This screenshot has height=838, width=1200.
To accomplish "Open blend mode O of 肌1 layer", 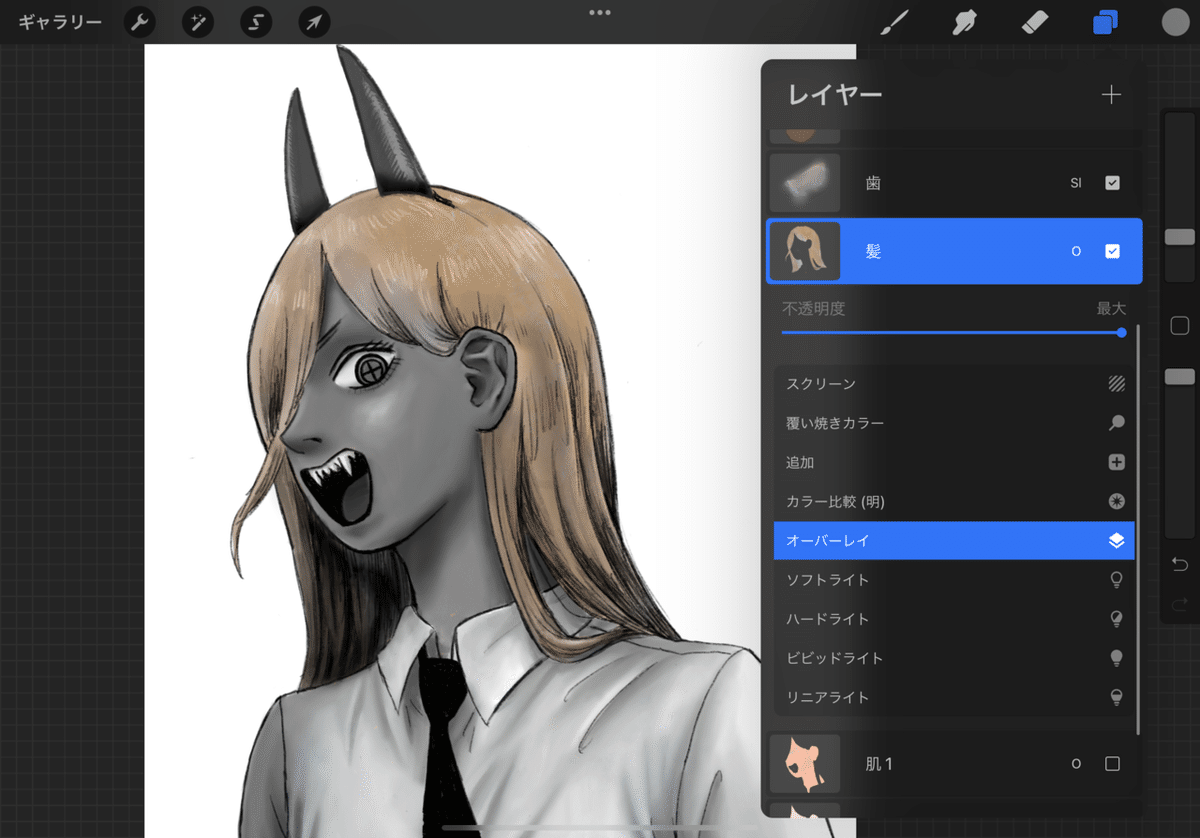I will click(x=1076, y=764).
